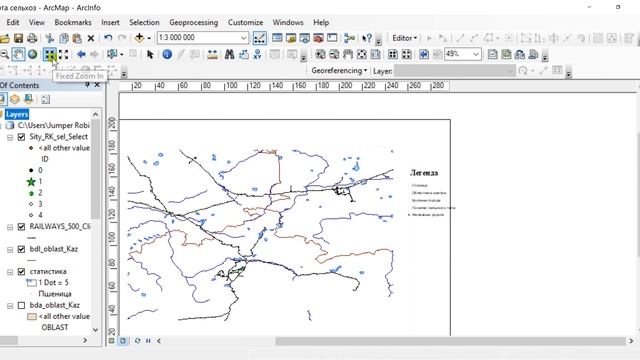640x360 pixels.
Task: Toggle the статистика layer checkbox
Action: (x=22, y=271)
